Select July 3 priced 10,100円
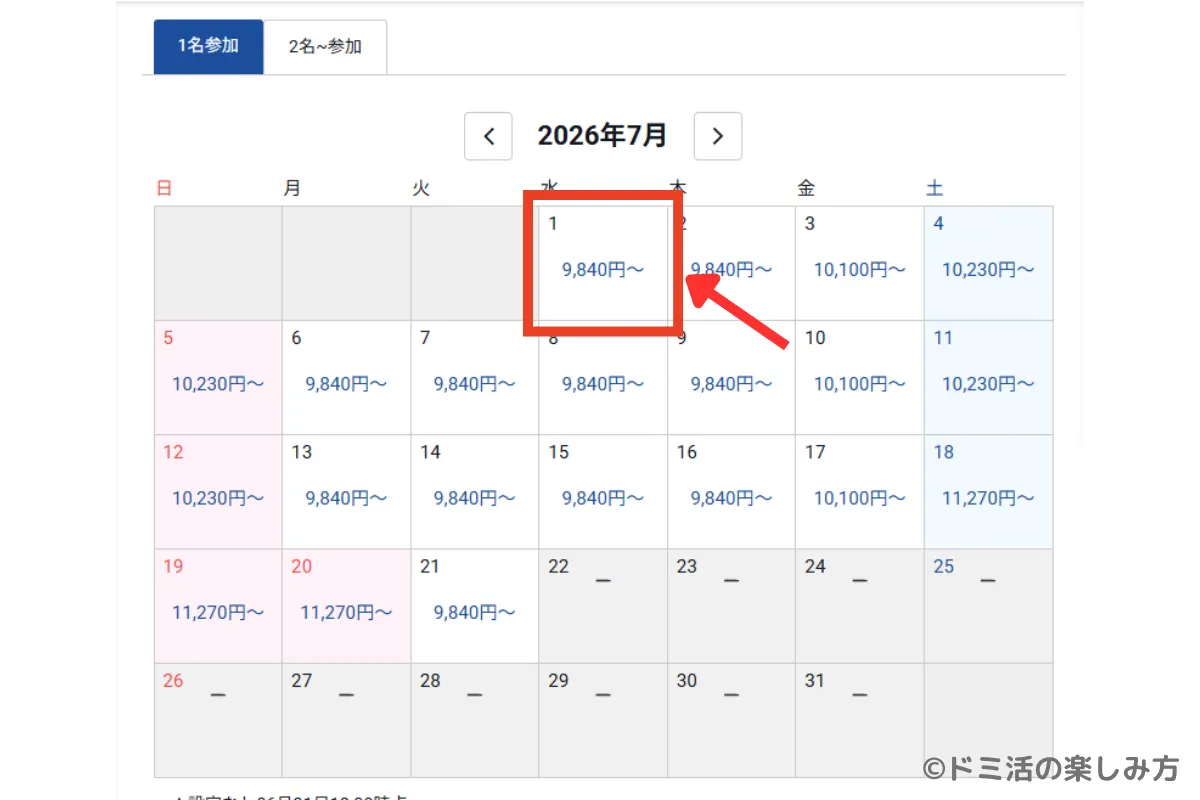The image size is (1200, 800). pos(860,264)
